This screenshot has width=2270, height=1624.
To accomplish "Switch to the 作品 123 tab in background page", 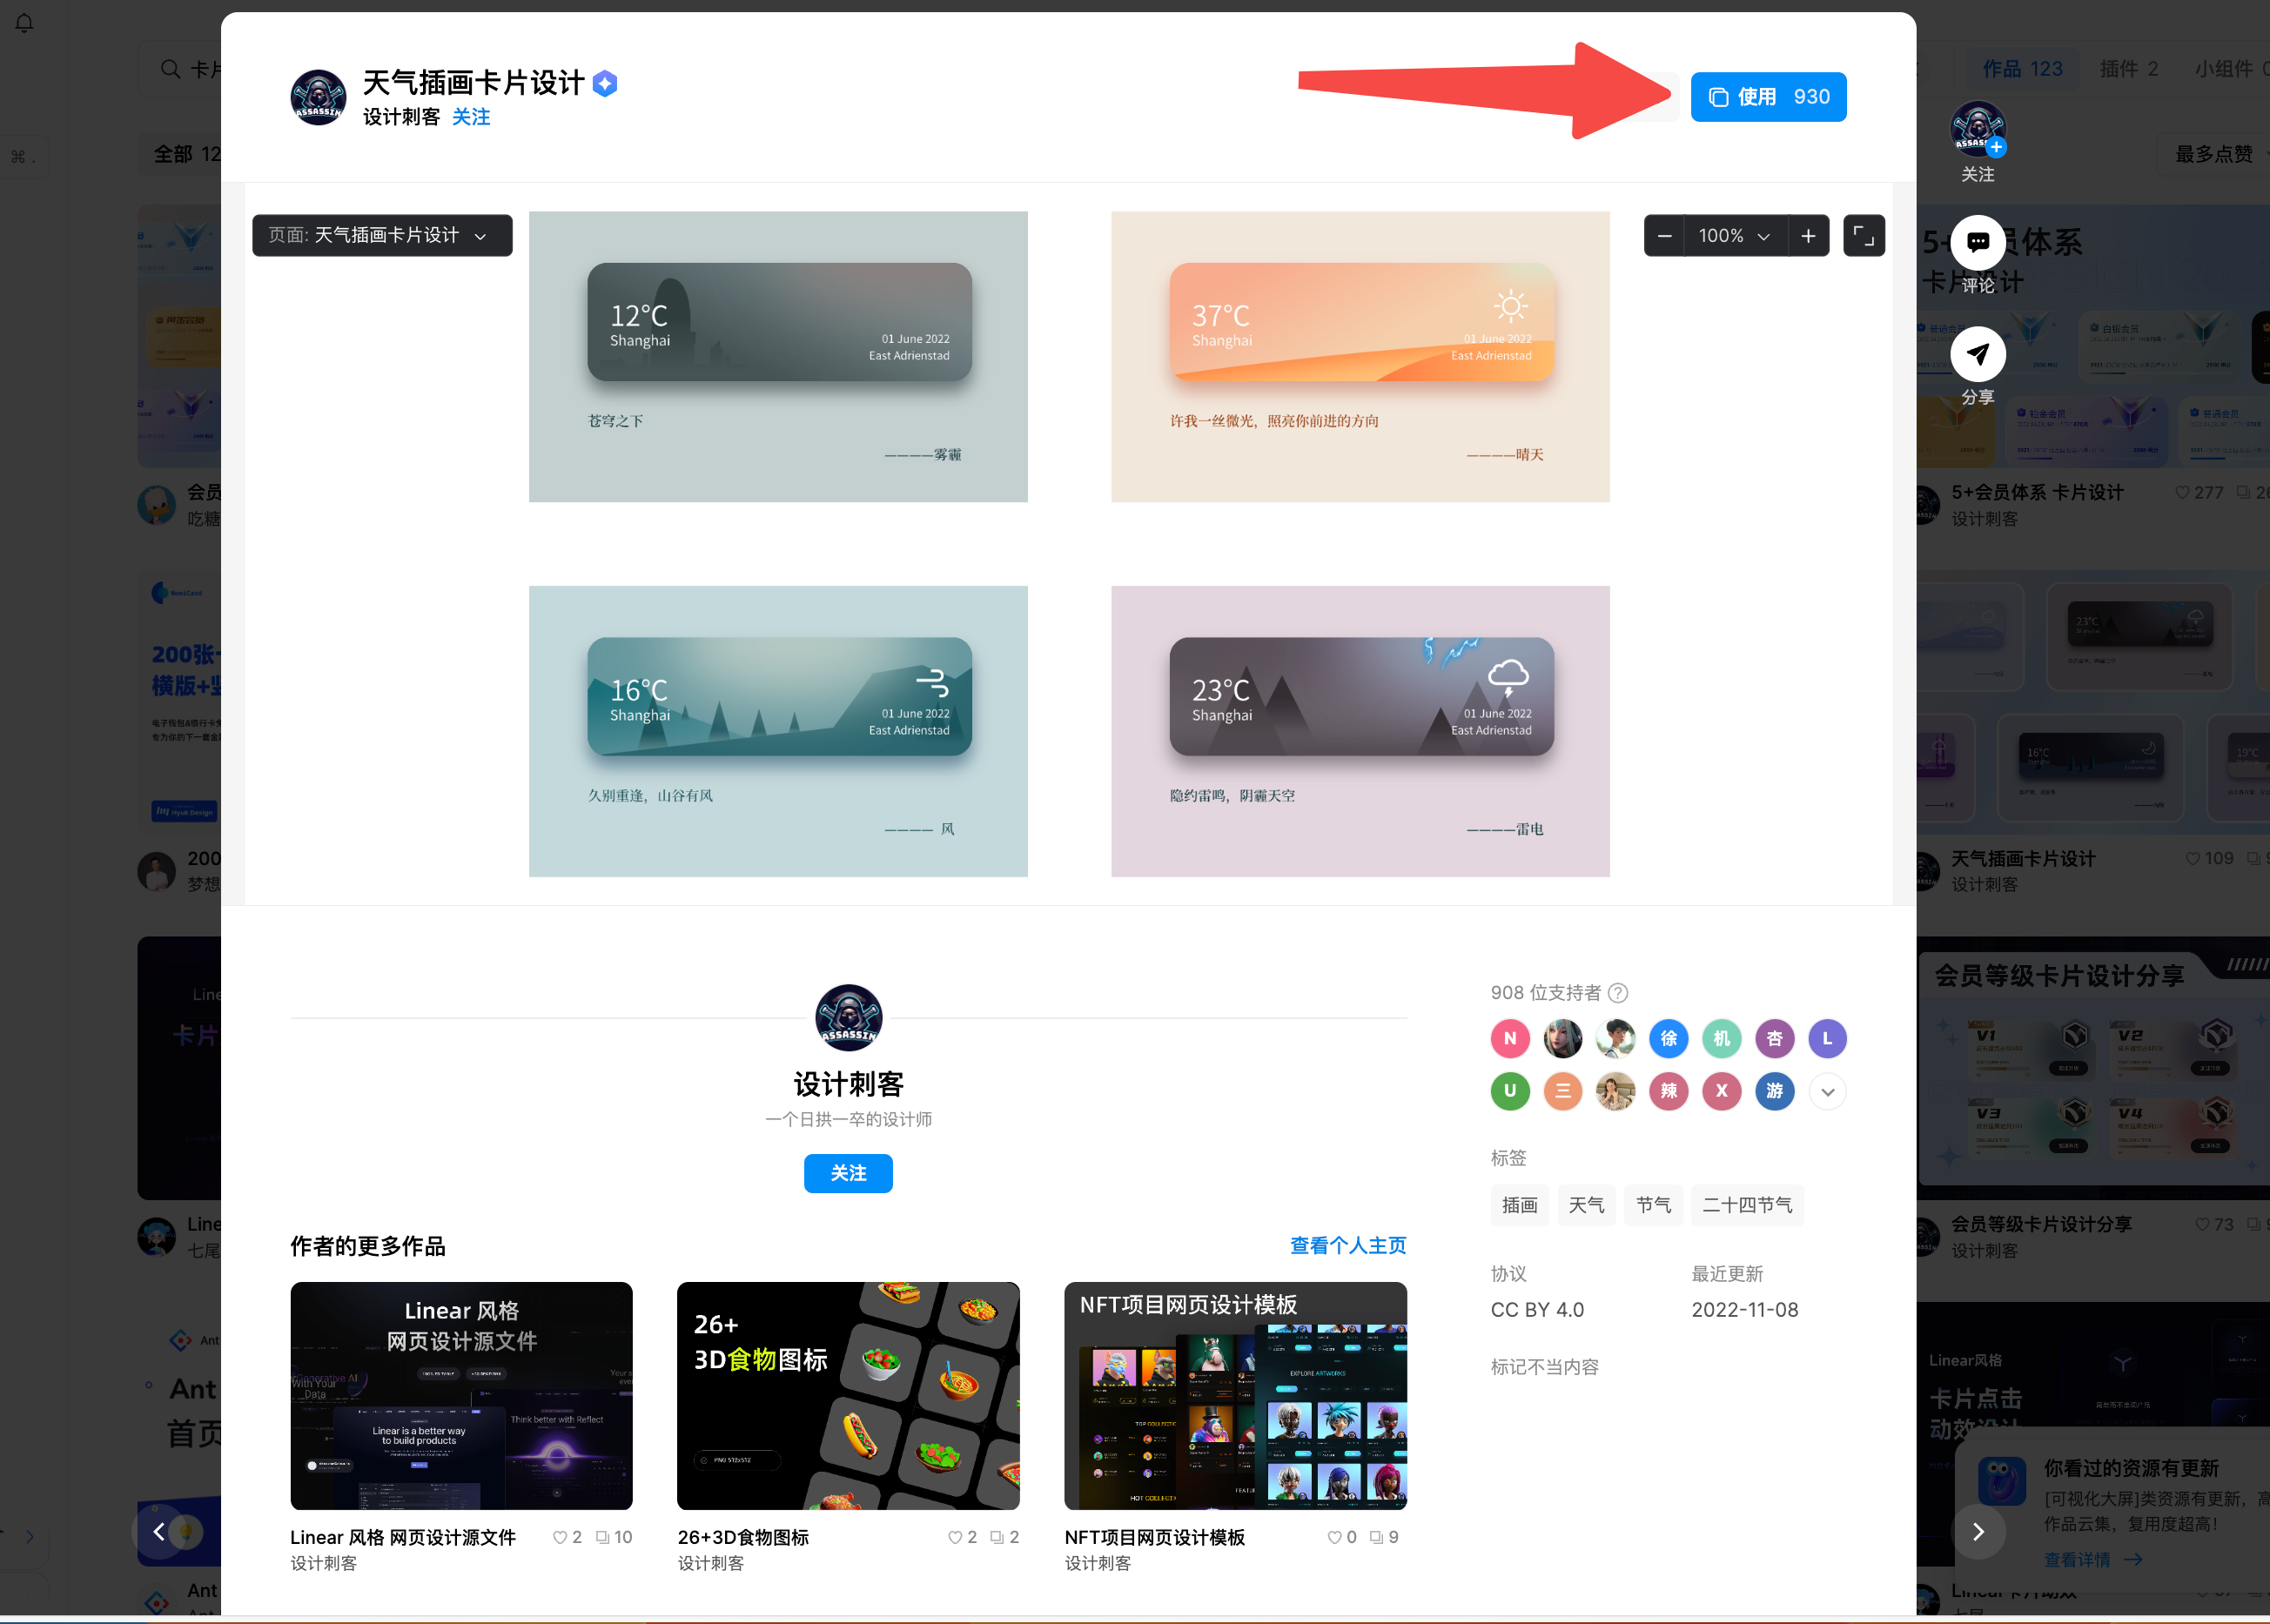I will pyautogui.click(x=2022, y=69).
